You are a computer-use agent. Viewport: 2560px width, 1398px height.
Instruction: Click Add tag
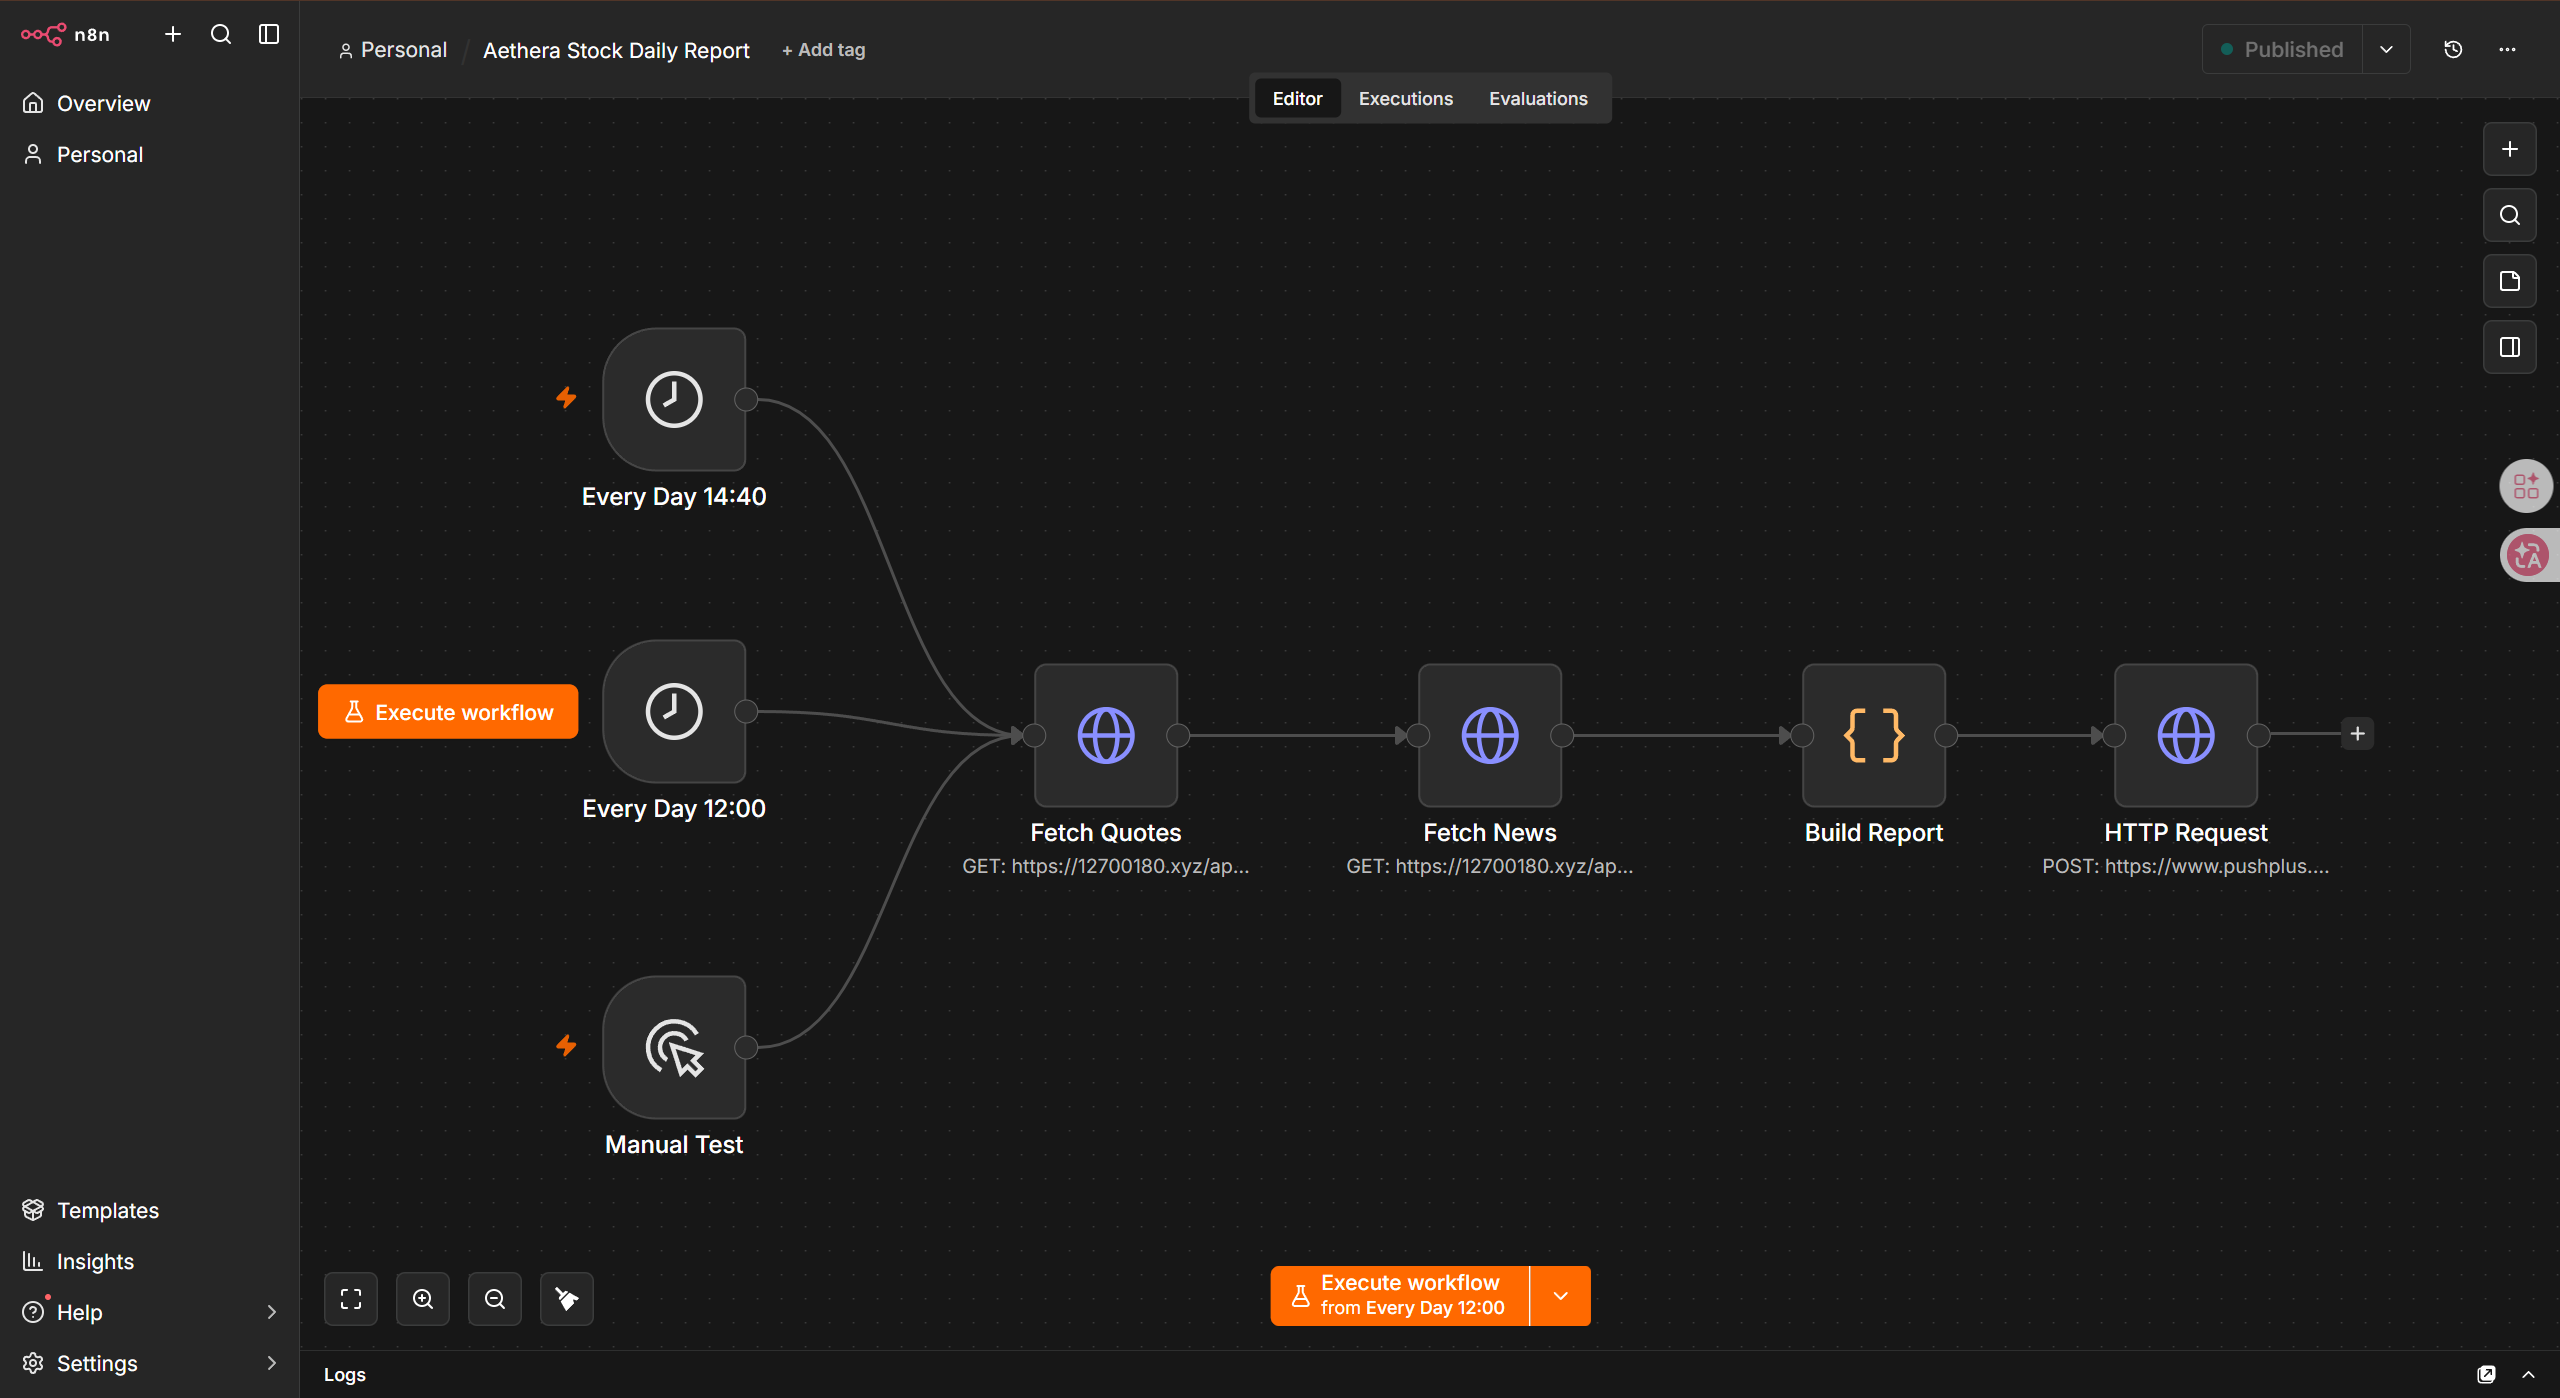click(824, 50)
